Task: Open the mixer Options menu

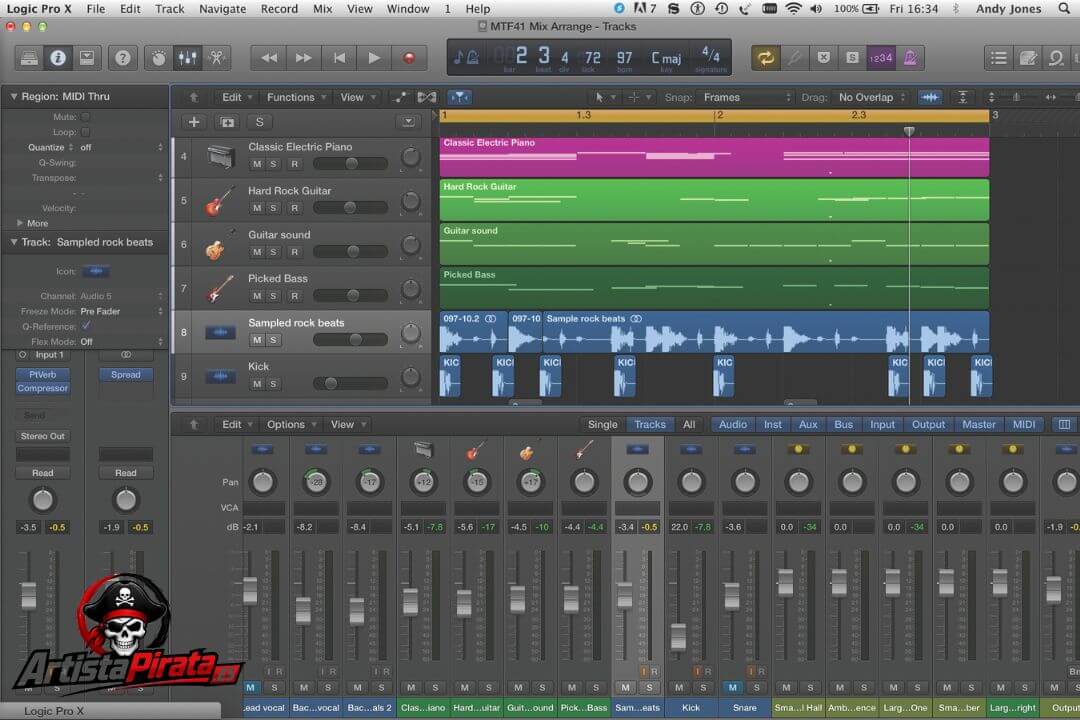Action: coord(291,424)
